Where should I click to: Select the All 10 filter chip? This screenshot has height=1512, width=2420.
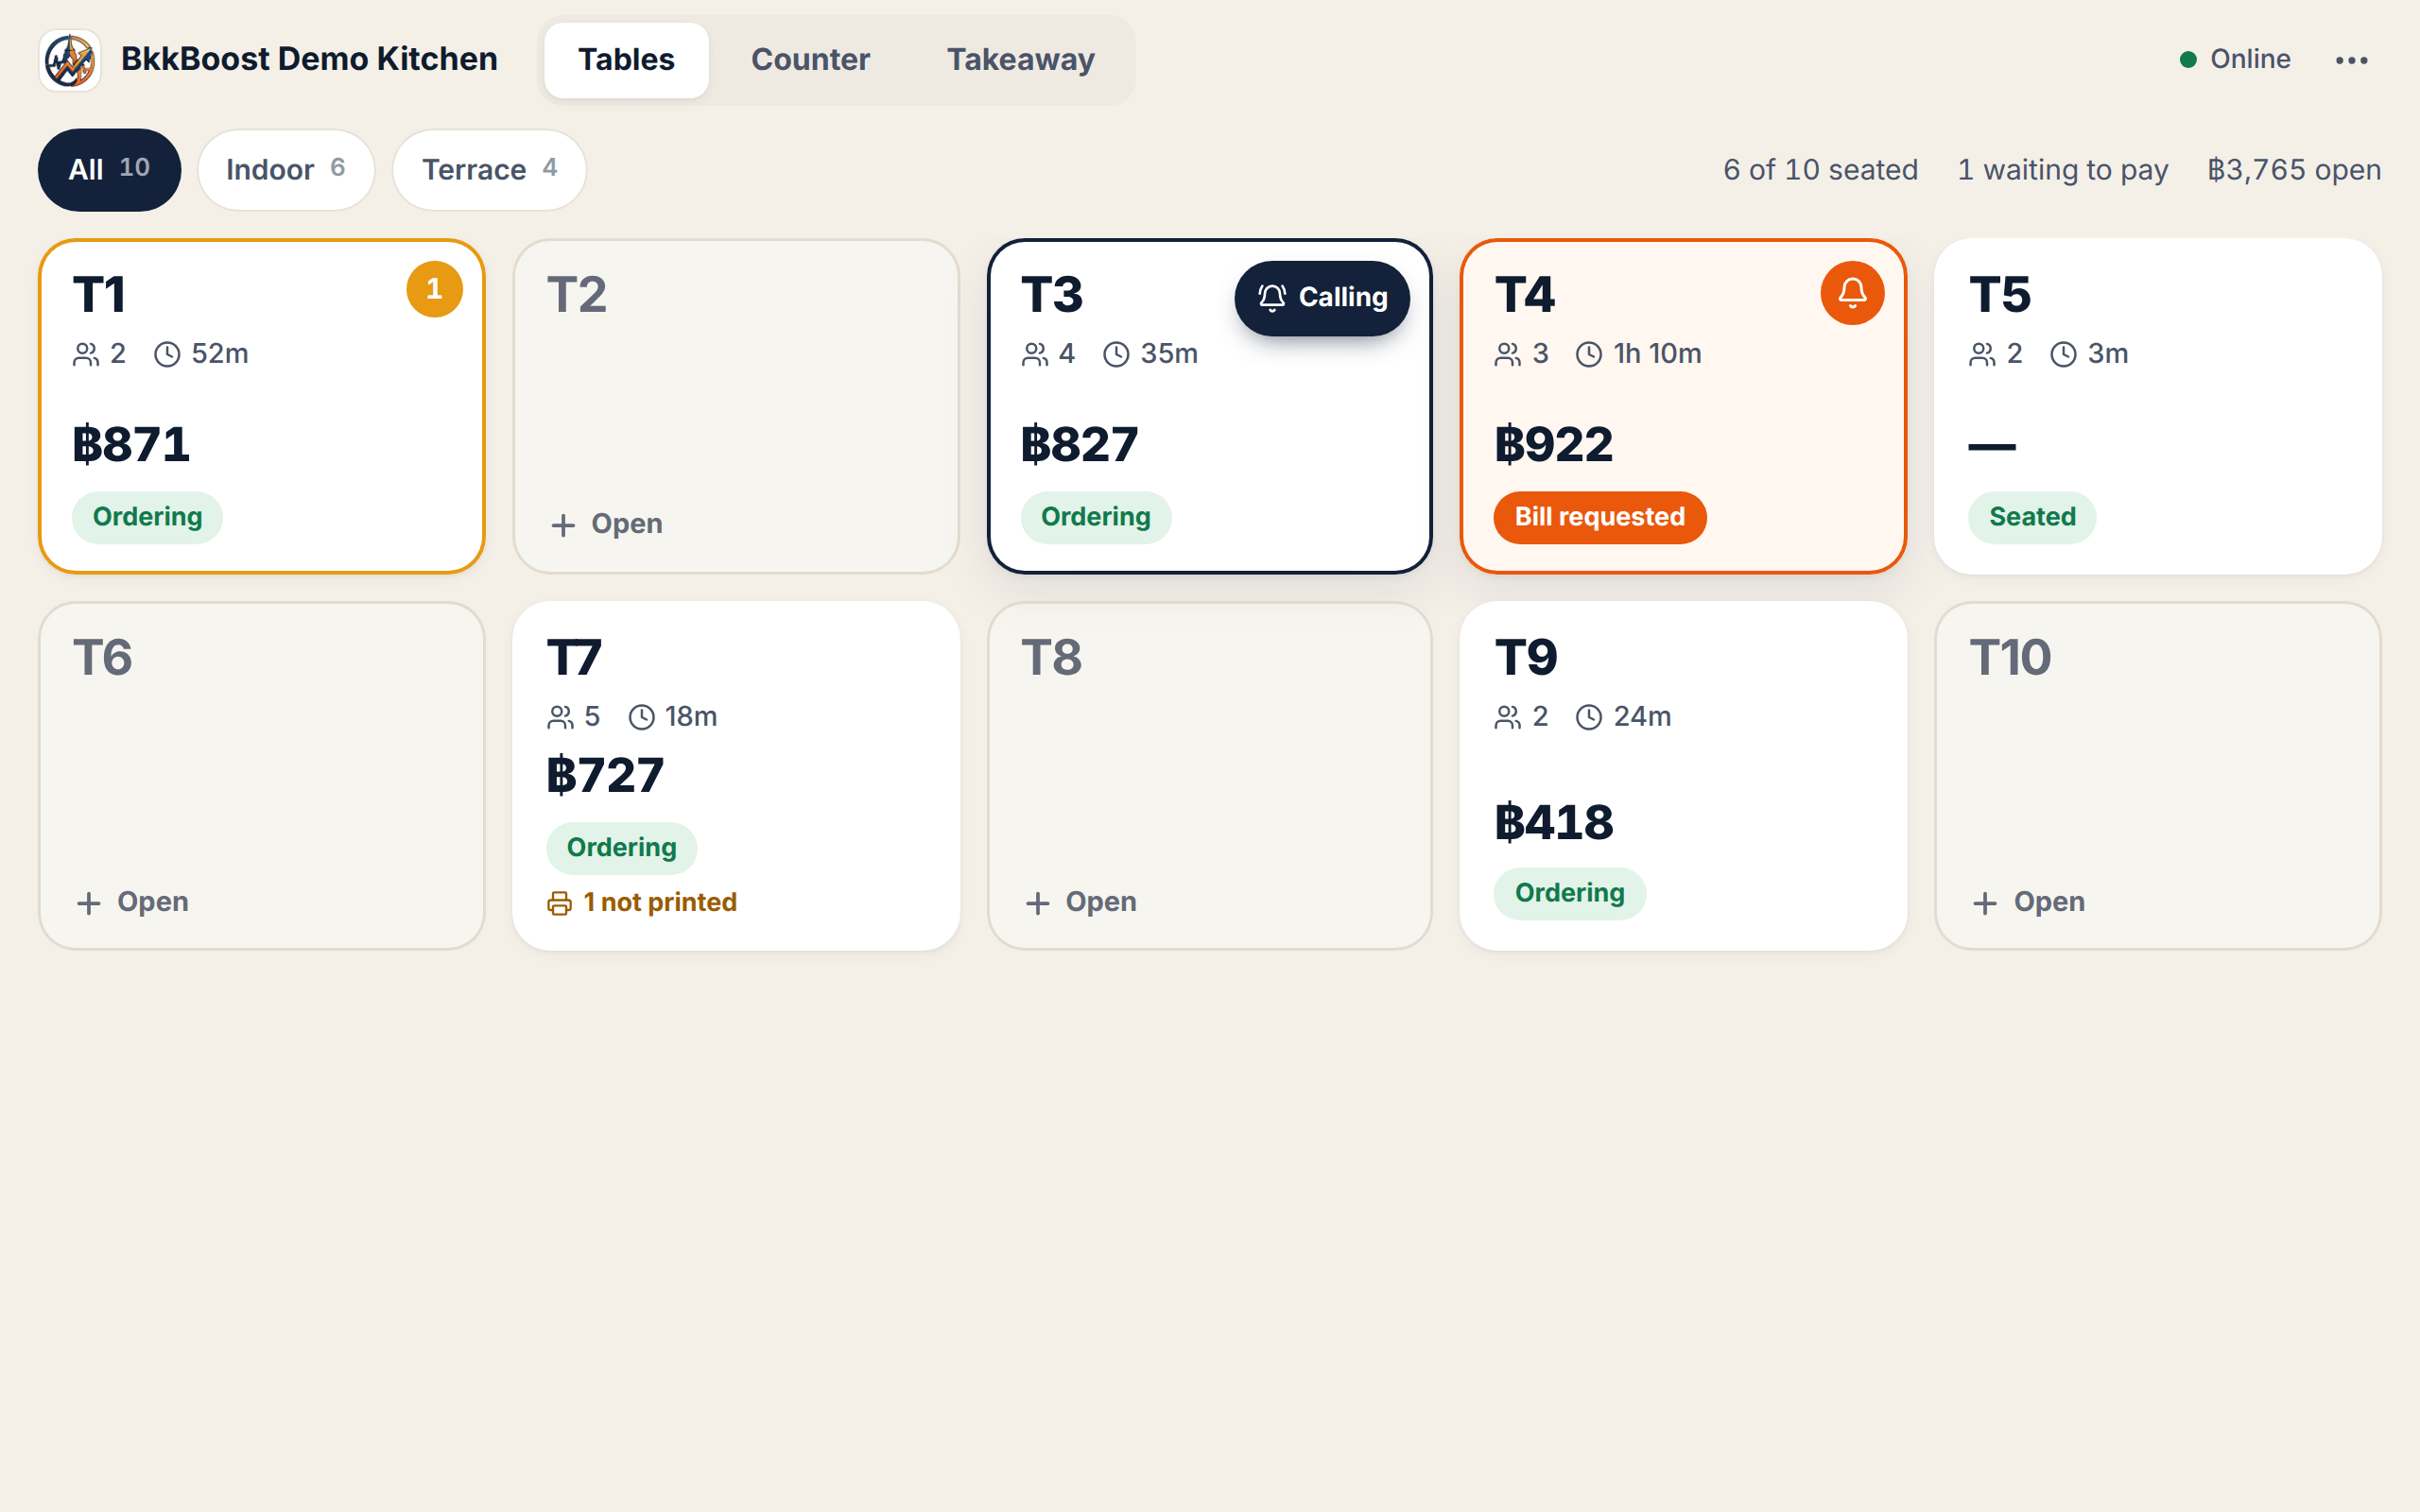(x=109, y=169)
